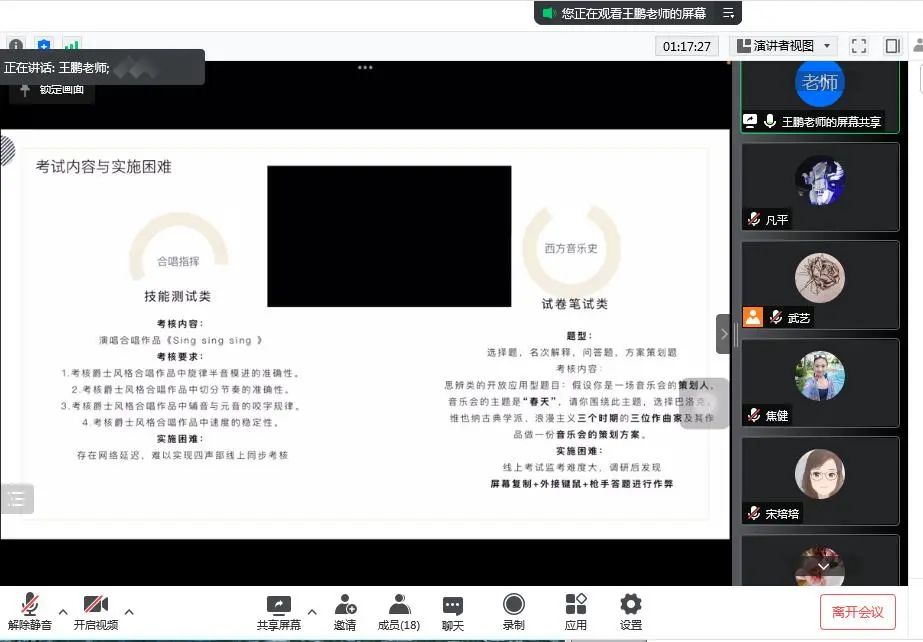This screenshot has width=923, height=642.
Task: Open 成员(18) members list
Action: tap(398, 611)
